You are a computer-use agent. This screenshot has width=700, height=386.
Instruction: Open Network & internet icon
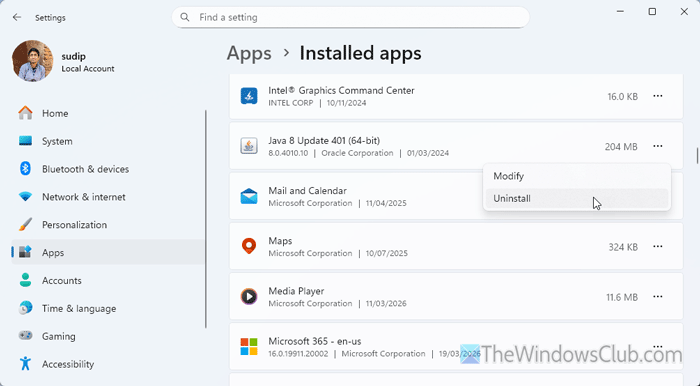click(25, 197)
